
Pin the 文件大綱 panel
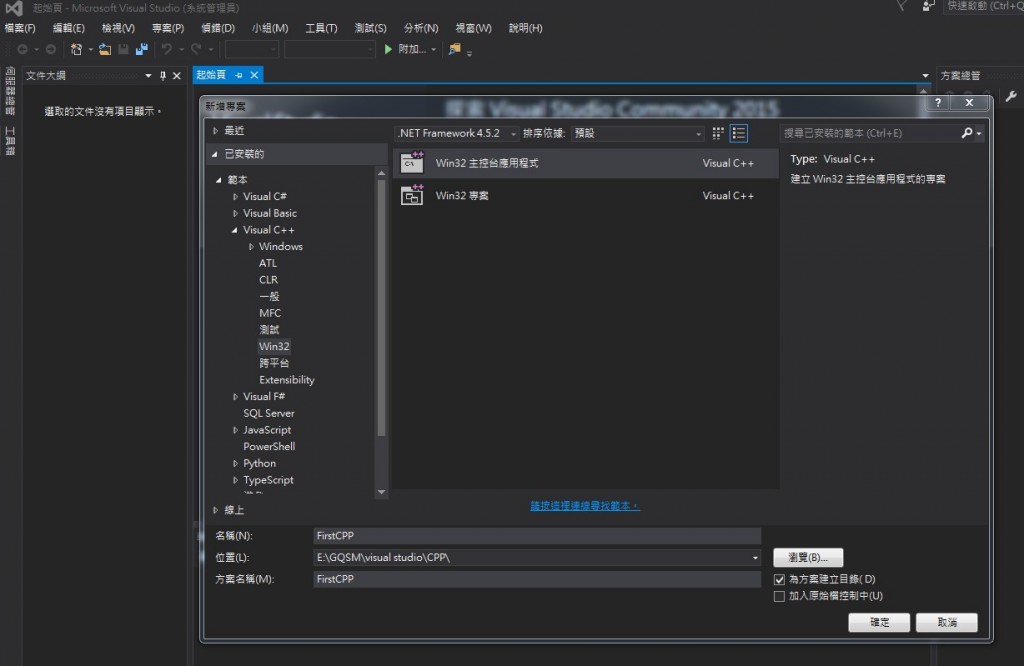[163, 76]
